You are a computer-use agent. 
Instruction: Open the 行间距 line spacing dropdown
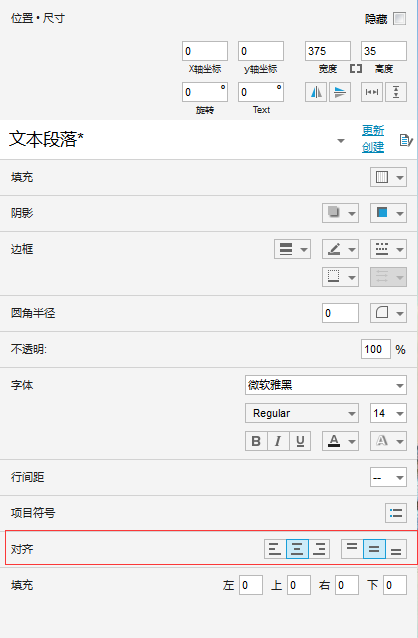[388, 477]
